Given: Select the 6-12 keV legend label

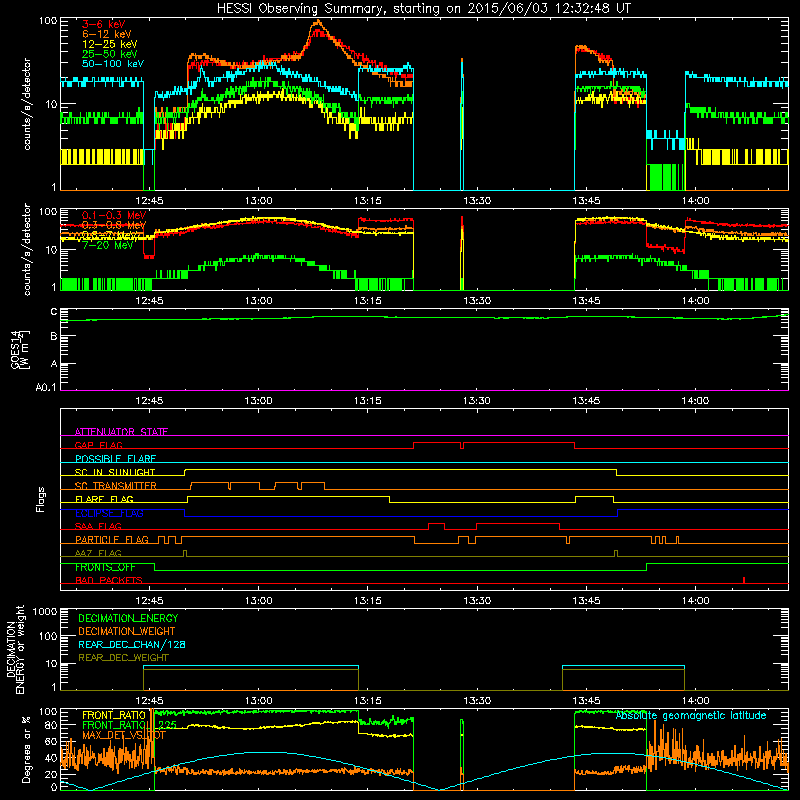Looking at the screenshot, I should point(107,34).
